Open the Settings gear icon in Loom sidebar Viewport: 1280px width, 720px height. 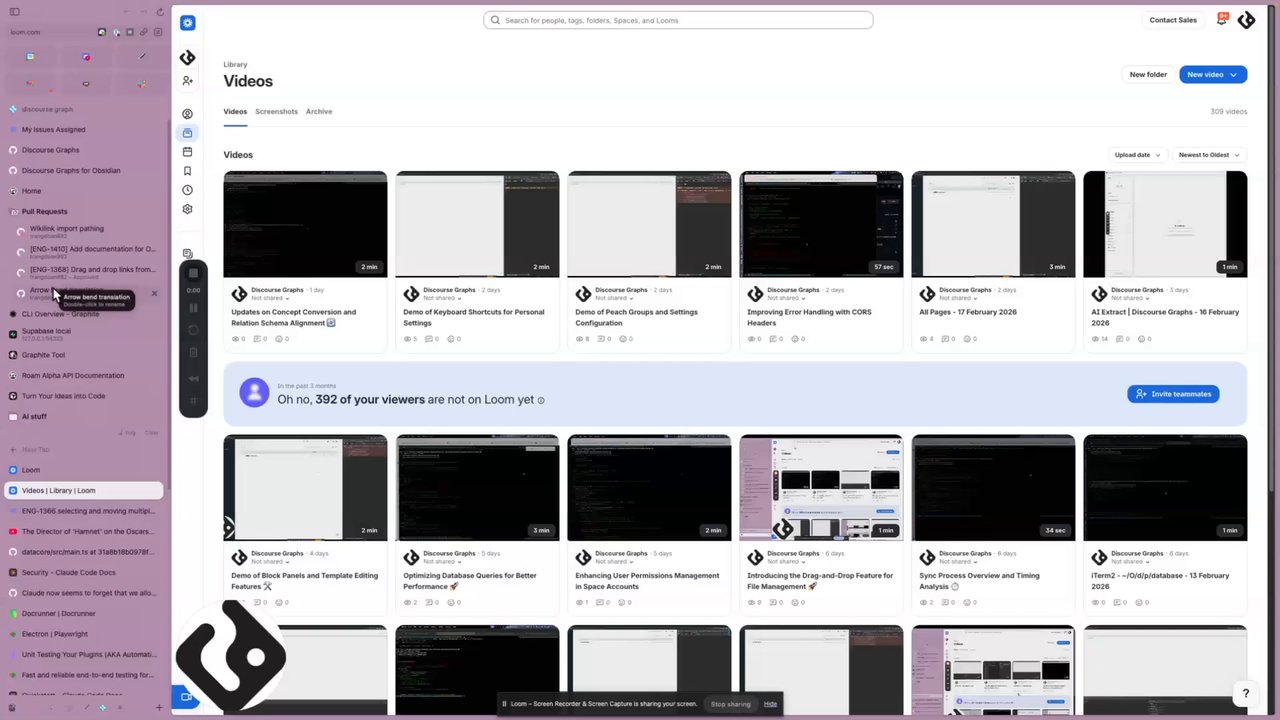[187, 209]
